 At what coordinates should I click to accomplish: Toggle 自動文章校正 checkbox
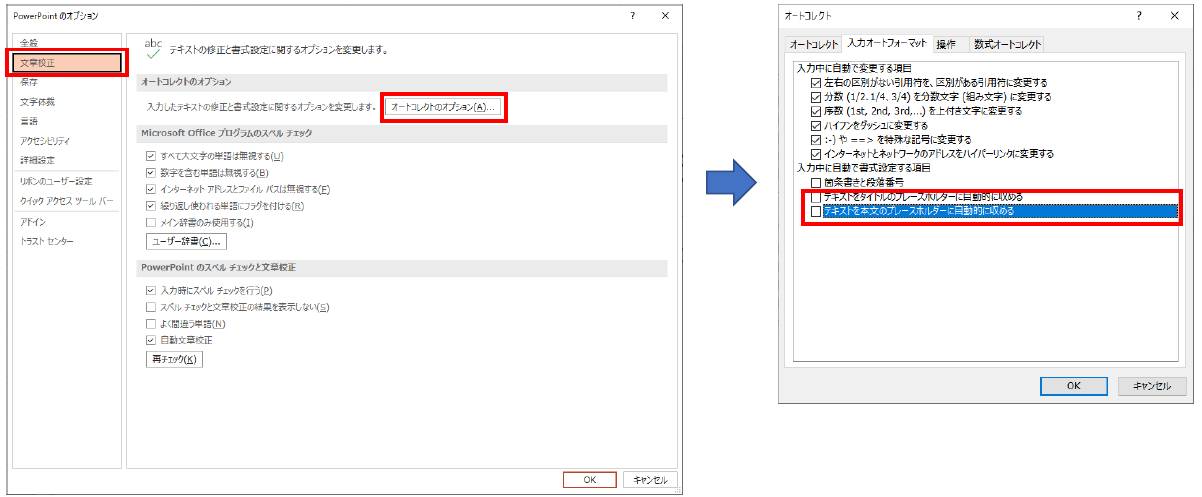[x=151, y=340]
